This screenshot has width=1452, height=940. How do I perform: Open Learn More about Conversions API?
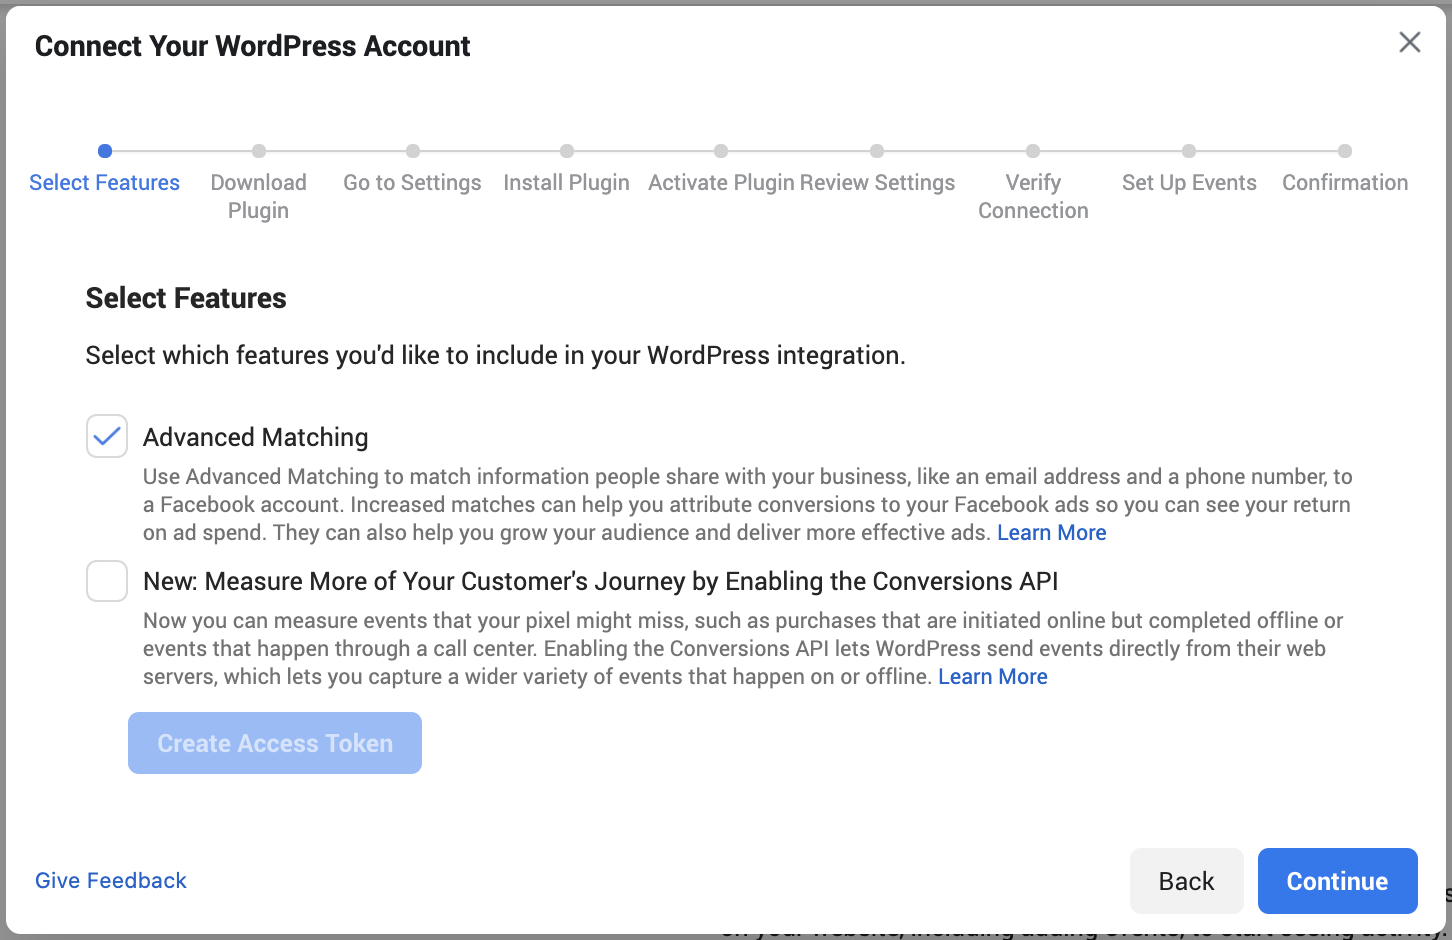[993, 677]
